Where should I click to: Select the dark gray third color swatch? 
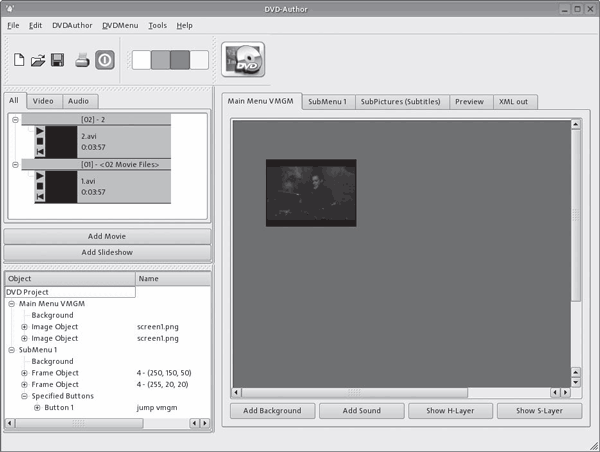tap(180, 60)
